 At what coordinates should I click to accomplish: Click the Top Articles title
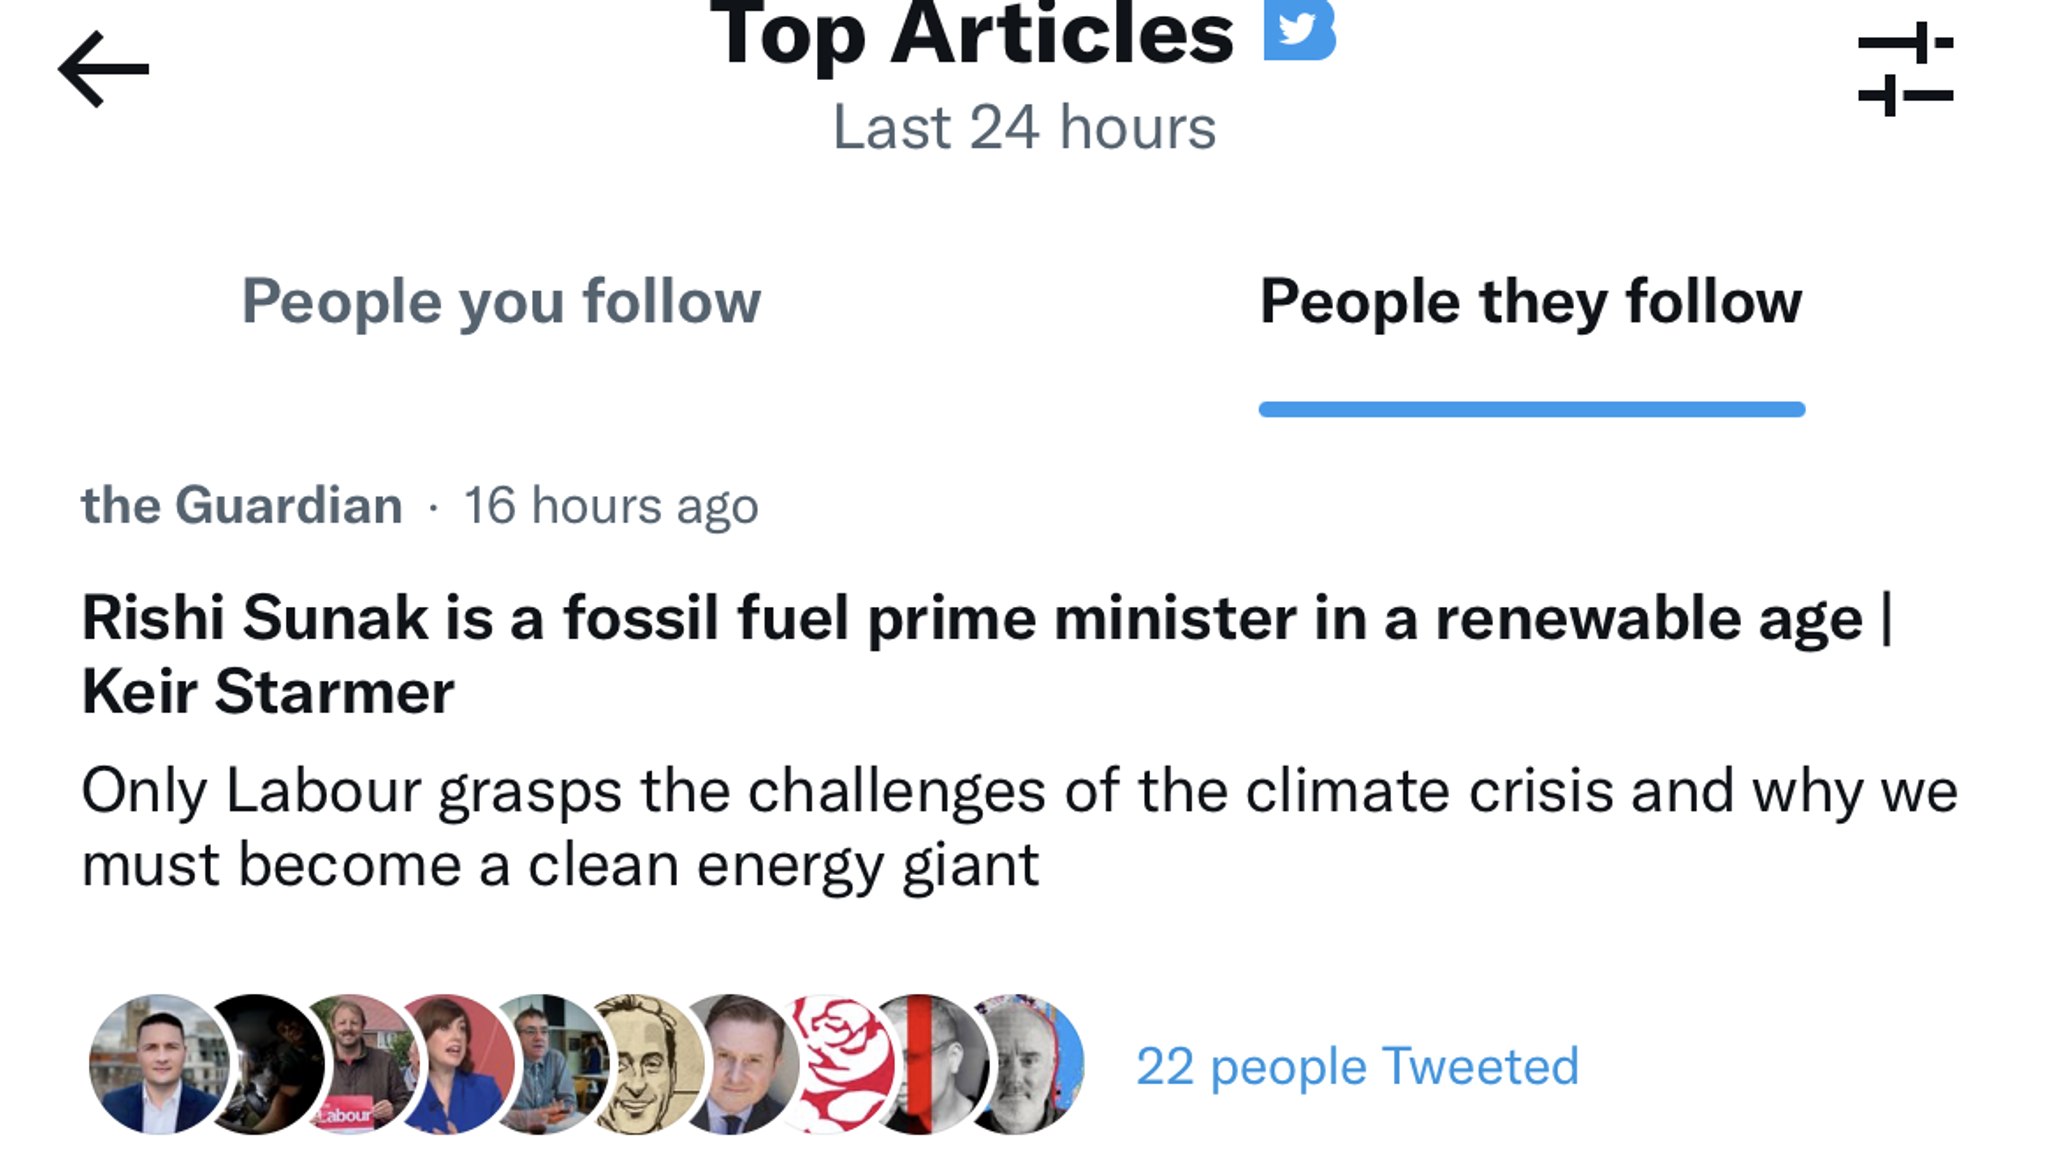pyautogui.click(x=975, y=35)
